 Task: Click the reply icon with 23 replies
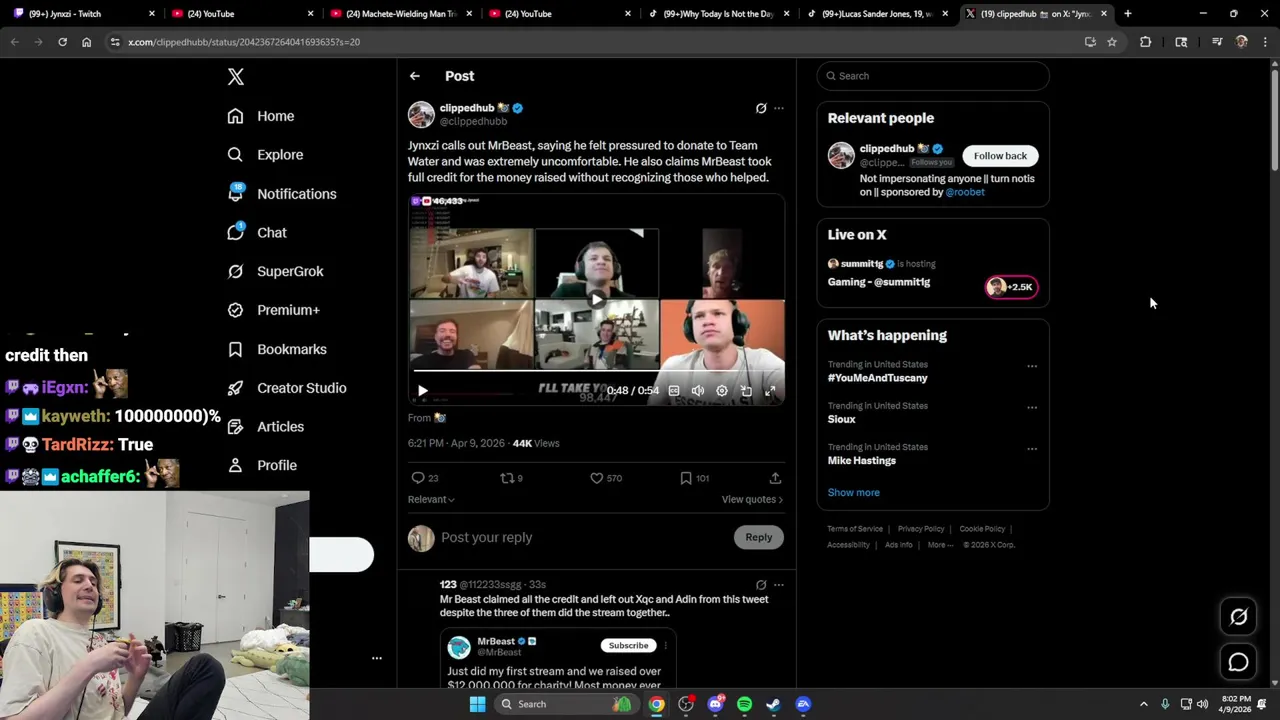425,478
